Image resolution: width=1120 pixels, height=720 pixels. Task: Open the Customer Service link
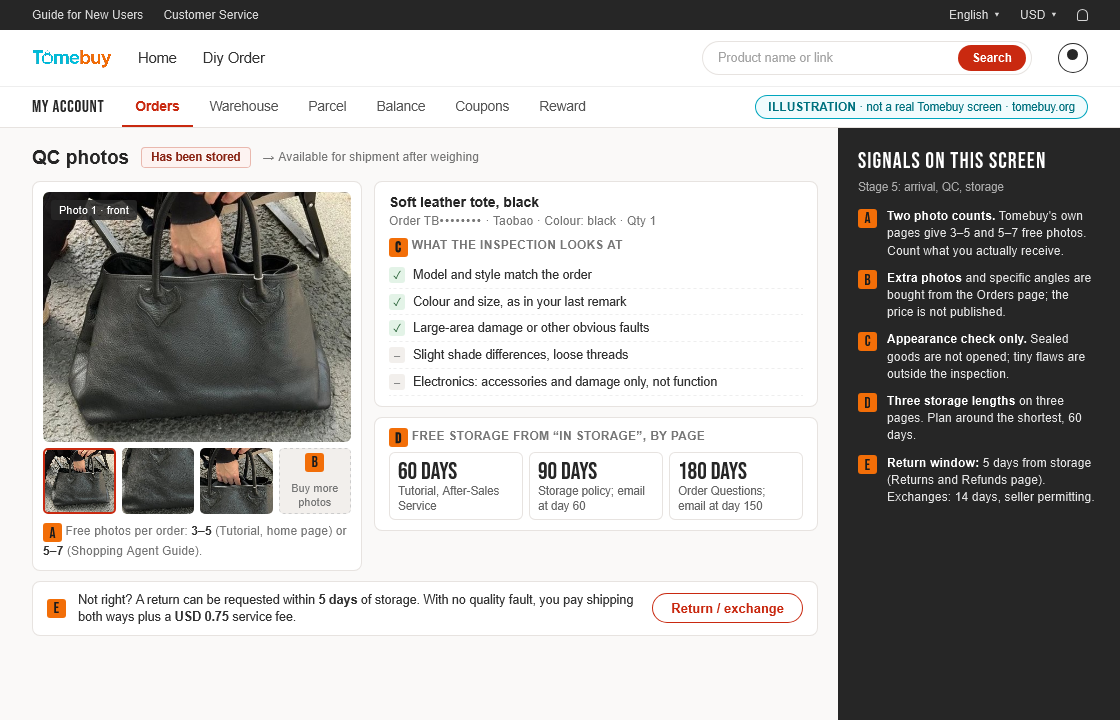[x=211, y=15]
